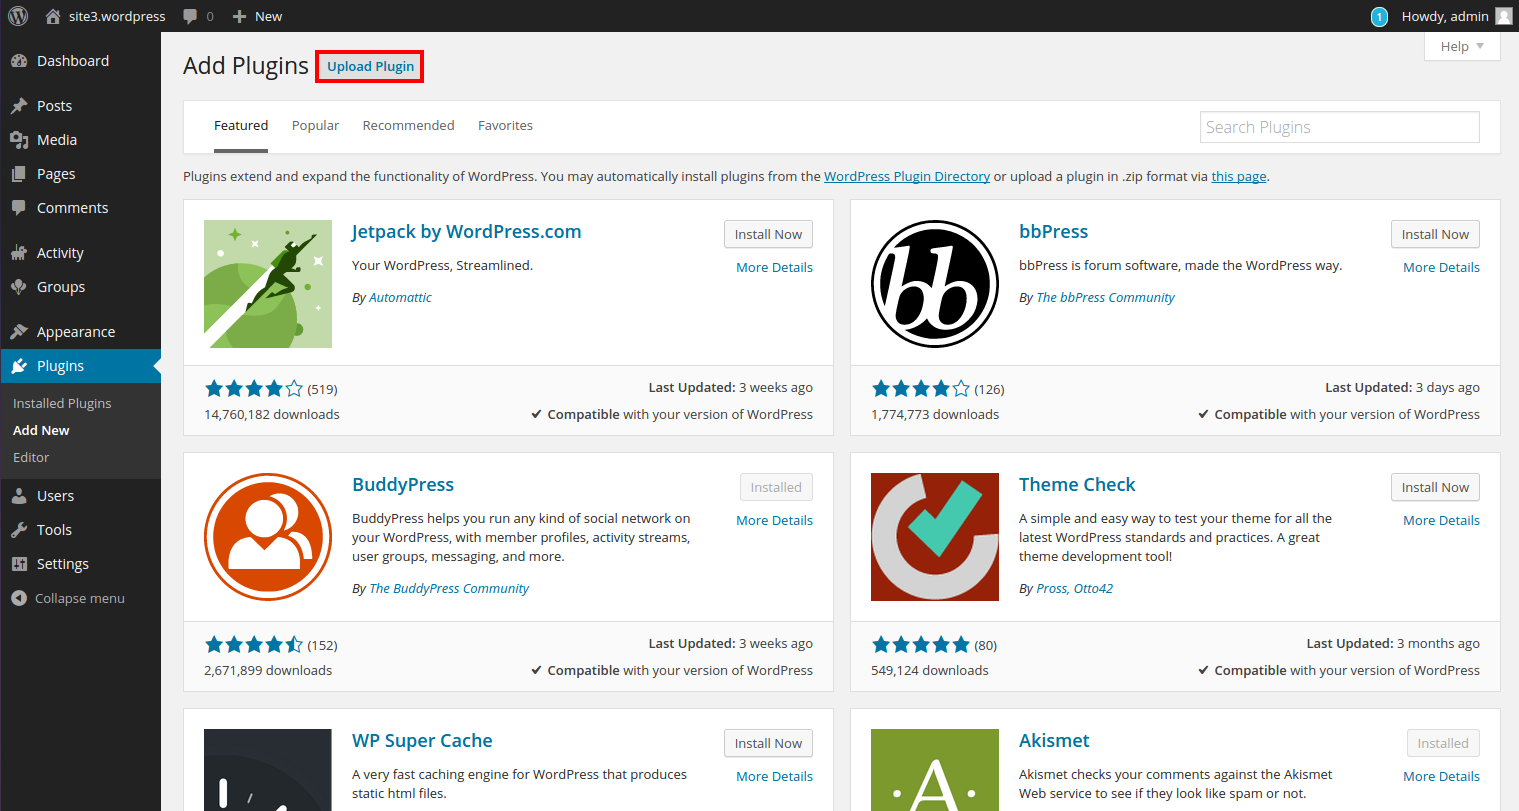Click the Appearance paintbrush icon

click(19, 332)
